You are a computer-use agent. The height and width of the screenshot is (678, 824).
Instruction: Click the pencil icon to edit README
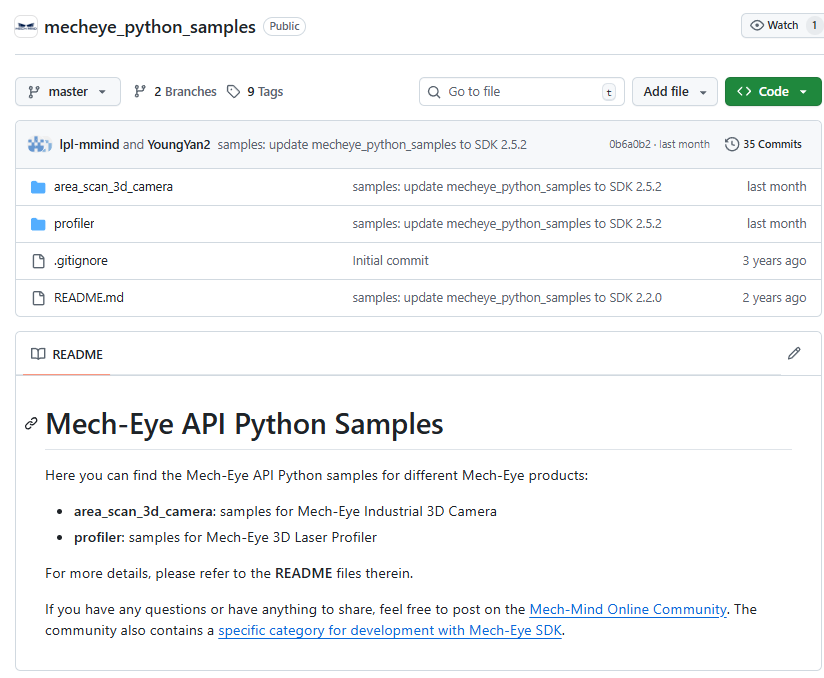point(794,353)
